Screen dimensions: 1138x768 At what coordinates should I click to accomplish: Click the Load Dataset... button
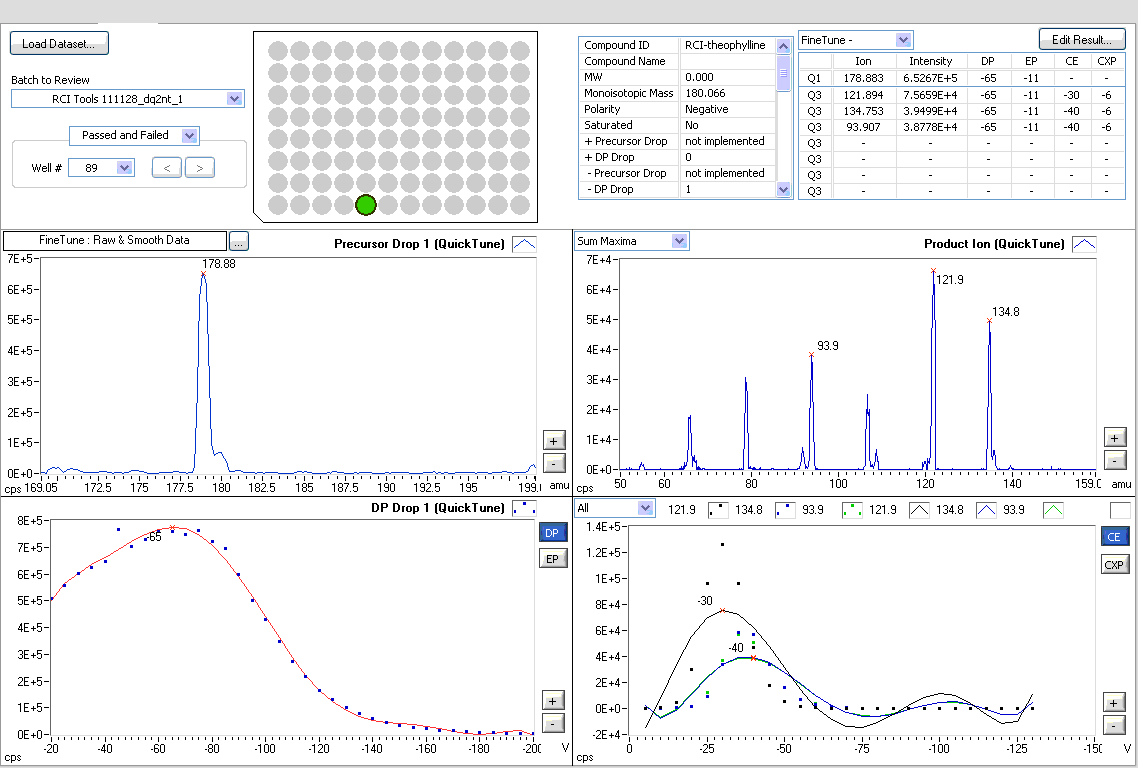[59, 44]
